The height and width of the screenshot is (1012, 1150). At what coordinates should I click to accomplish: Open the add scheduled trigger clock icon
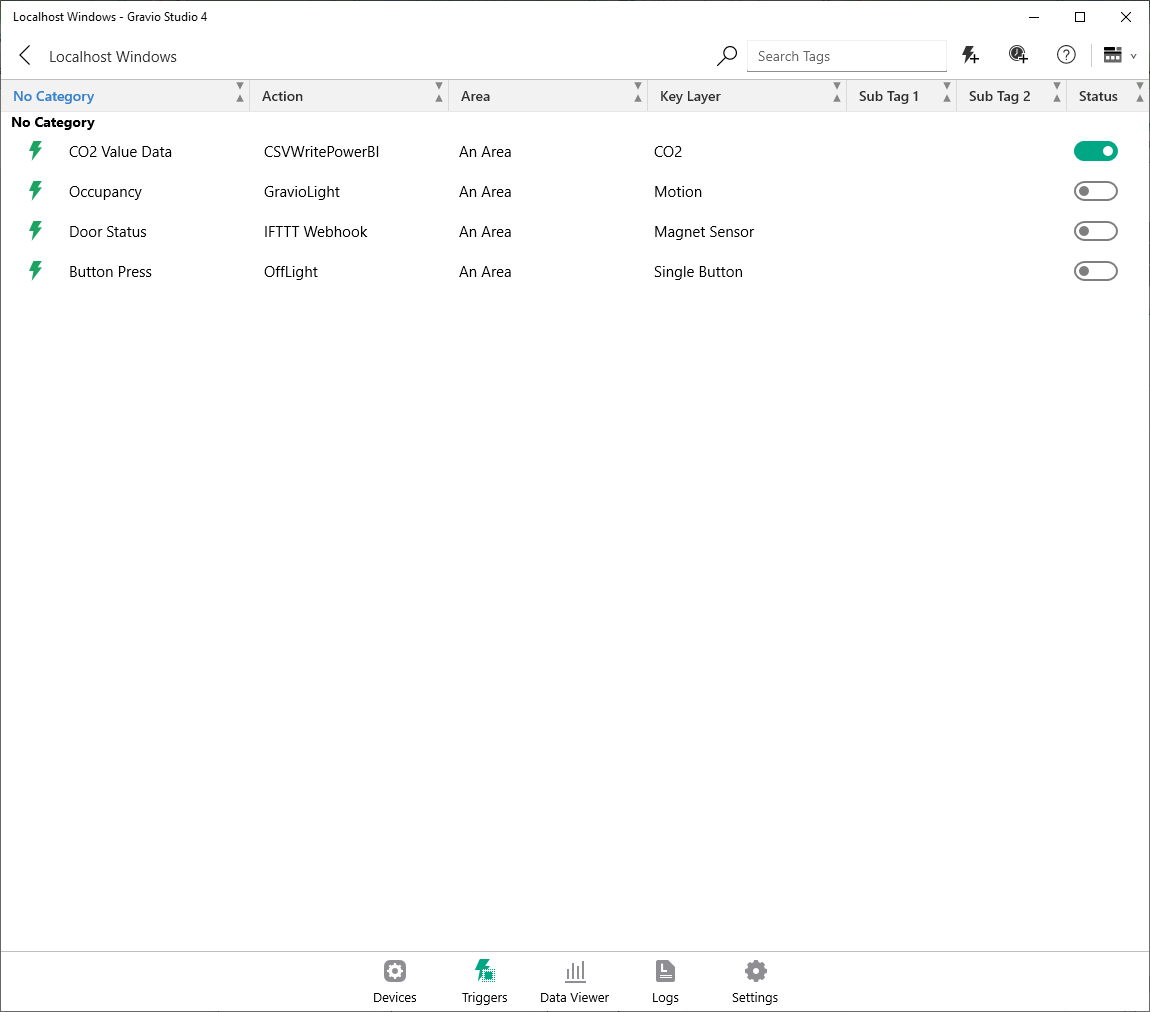coord(1018,55)
